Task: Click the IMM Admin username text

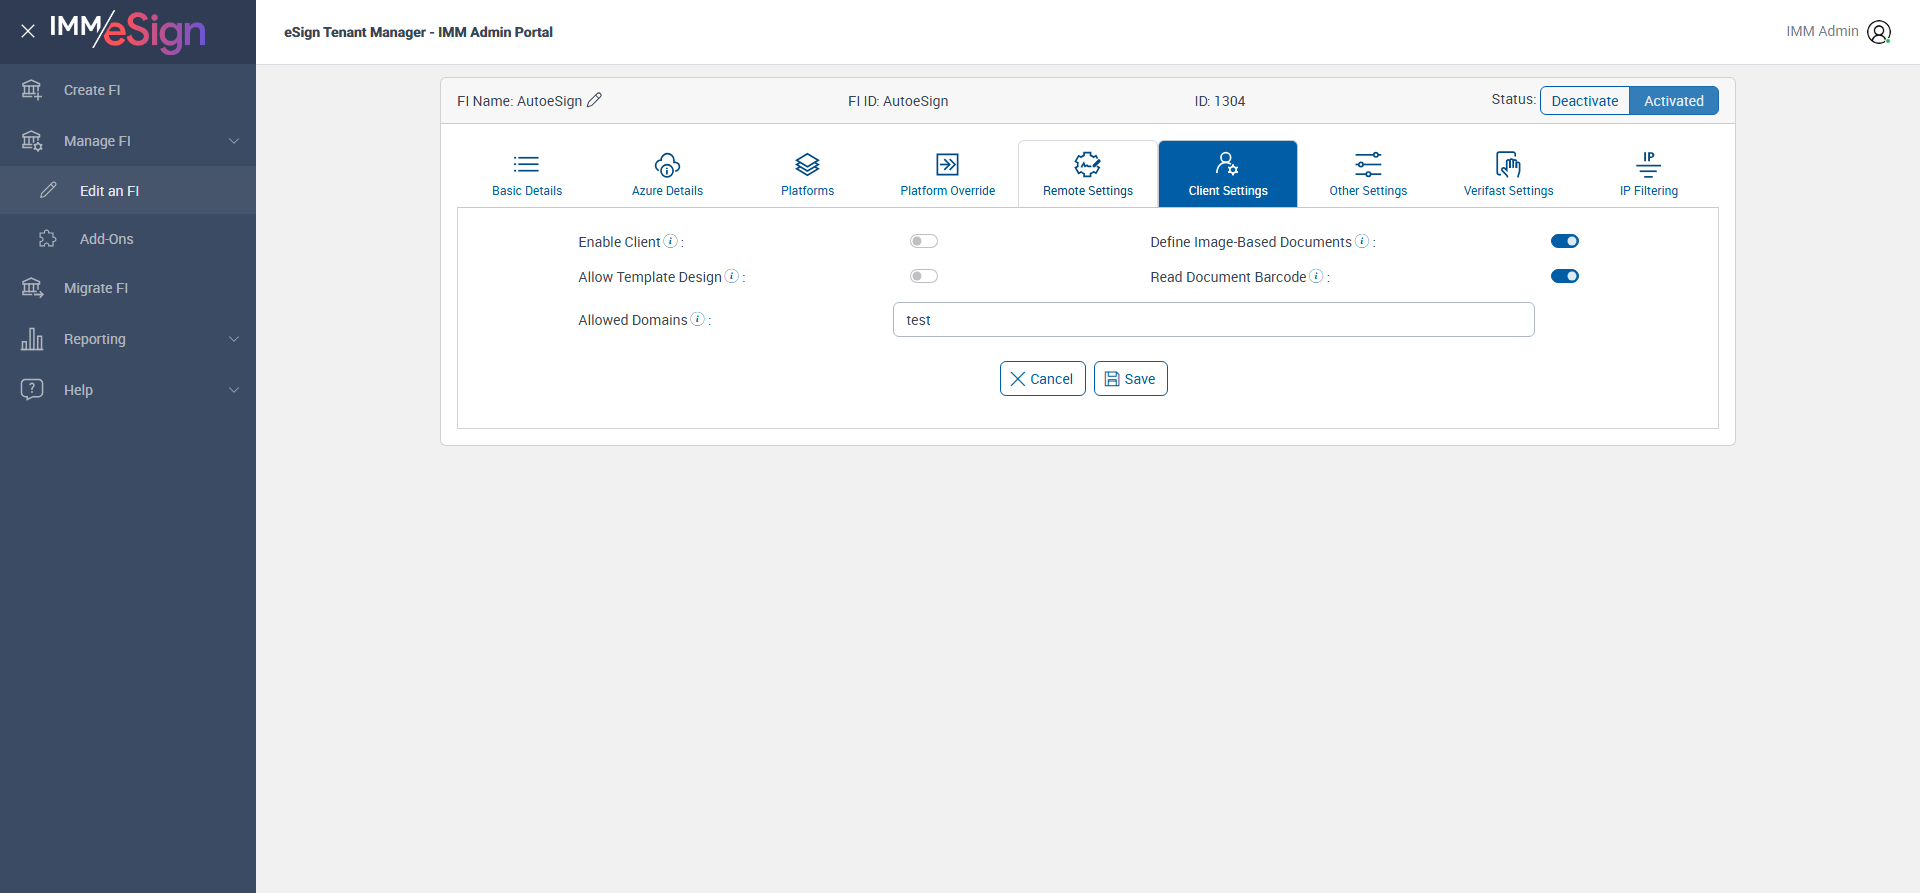Action: (1822, 31)
